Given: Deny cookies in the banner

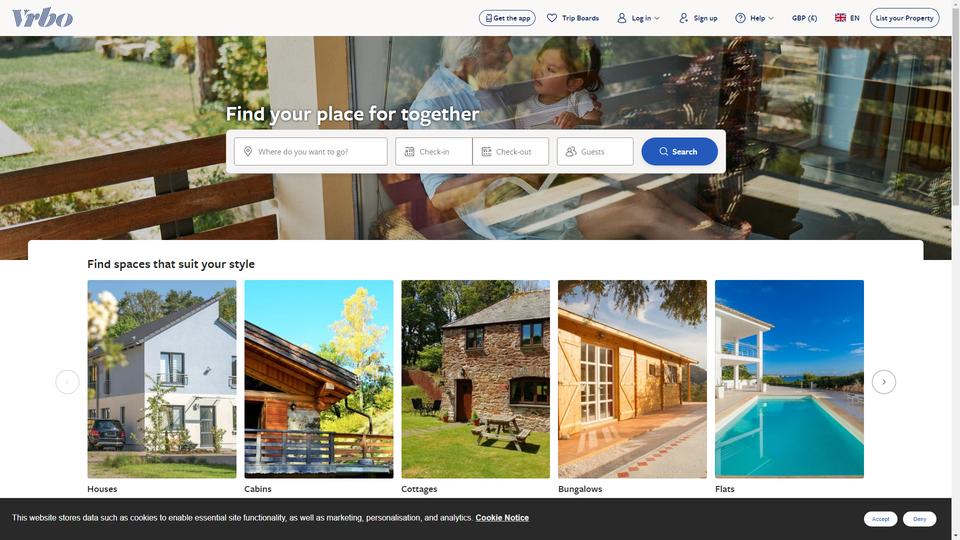Looking at the screenshot, I should (919, 519).
